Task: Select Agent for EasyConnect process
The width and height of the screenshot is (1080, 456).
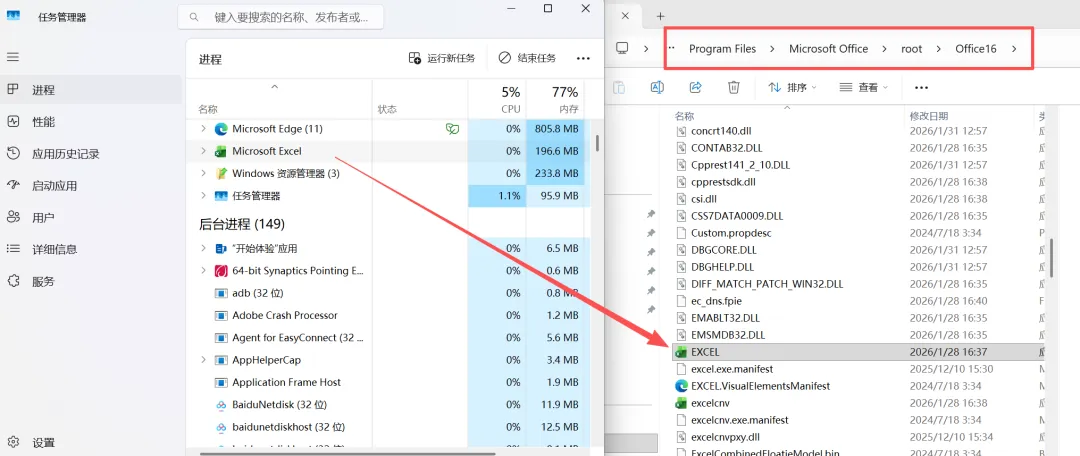Action: (x=388, y=338)
